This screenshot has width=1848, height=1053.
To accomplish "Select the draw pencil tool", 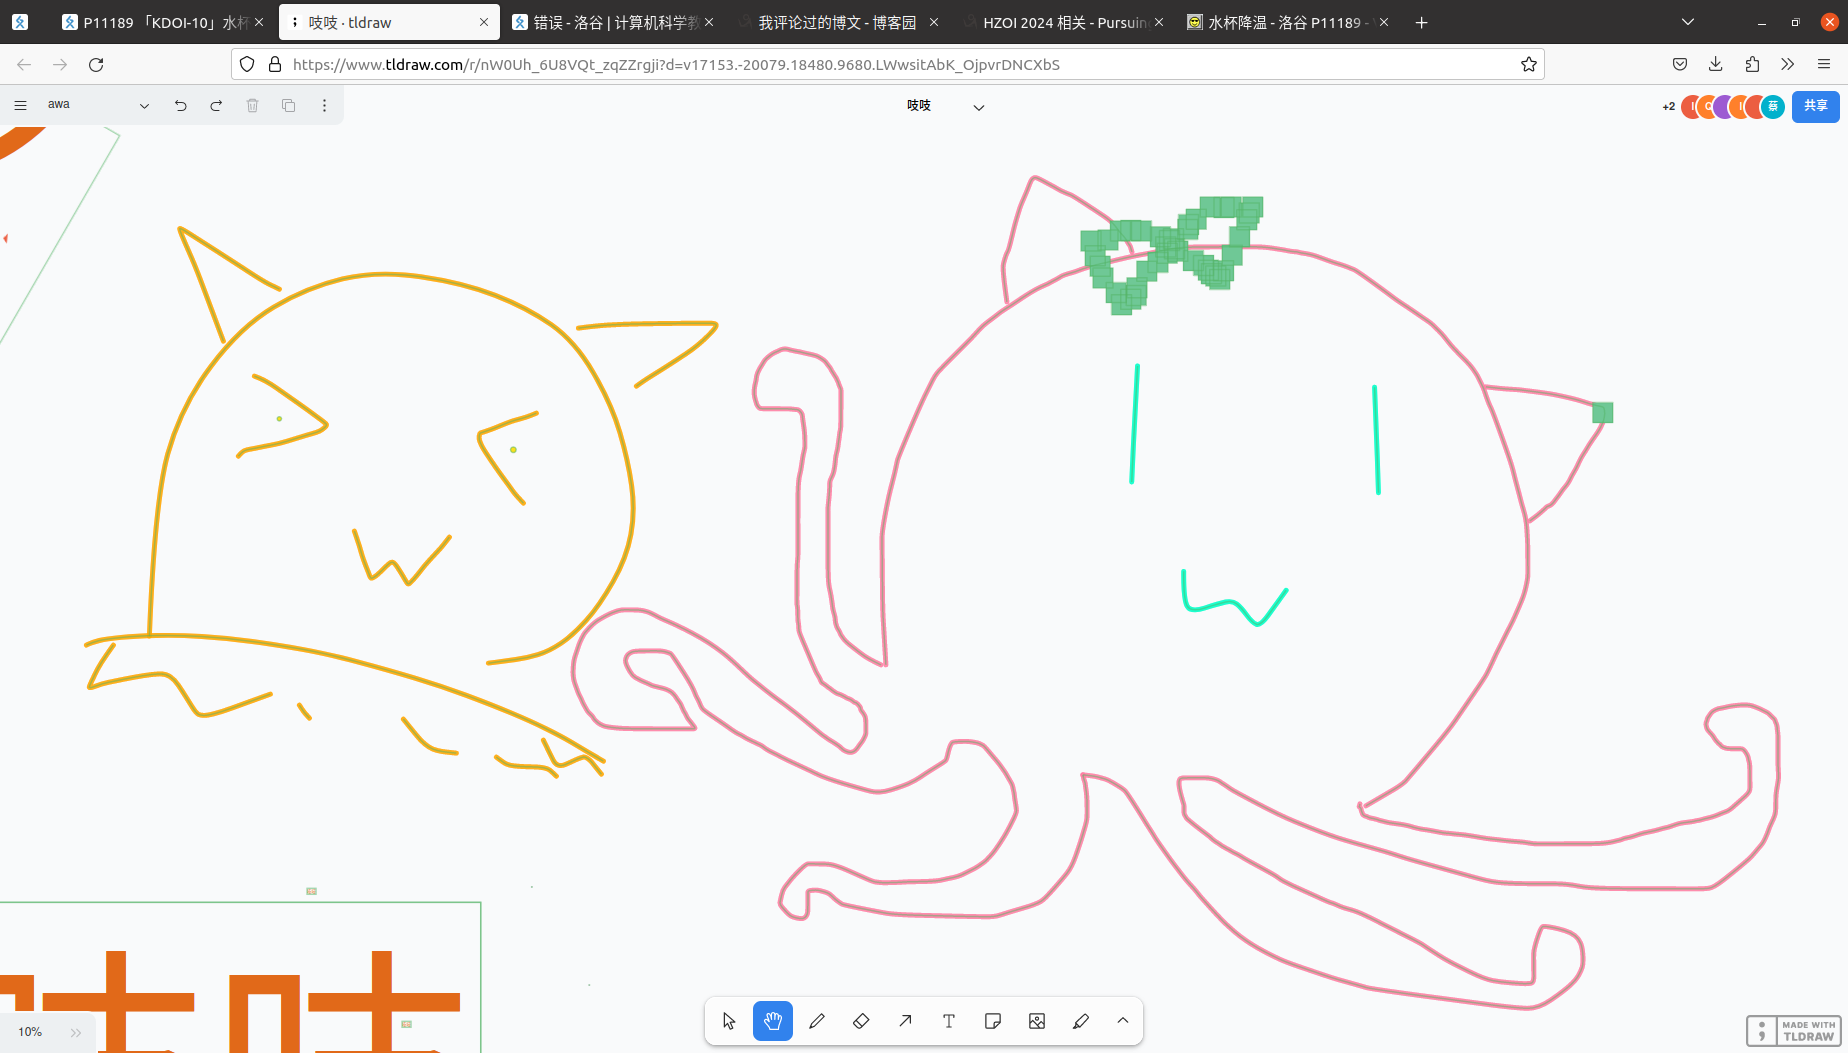I will (x=817, y=1021).
